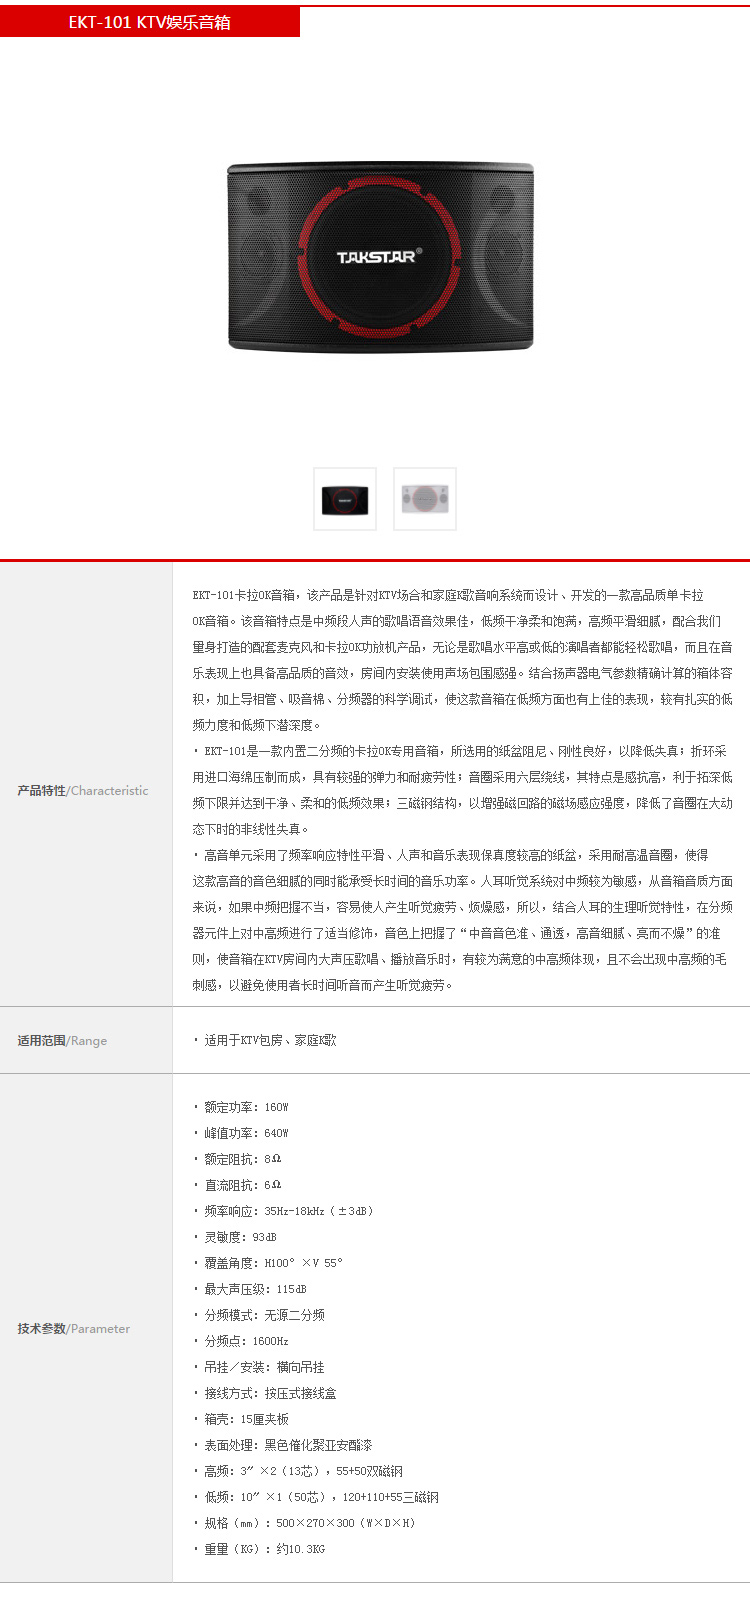Screen dimensions: 750x1600
Task: Click the 适用范围/Range section label
Action: coord(62,1040)
